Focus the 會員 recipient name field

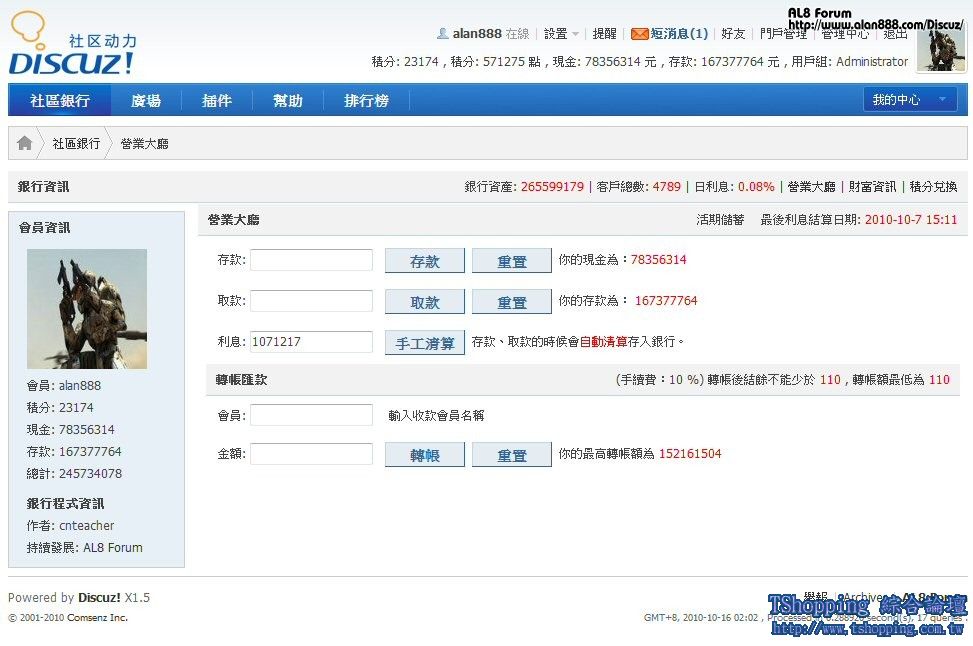pyautogui.click(x=311, y=415)
